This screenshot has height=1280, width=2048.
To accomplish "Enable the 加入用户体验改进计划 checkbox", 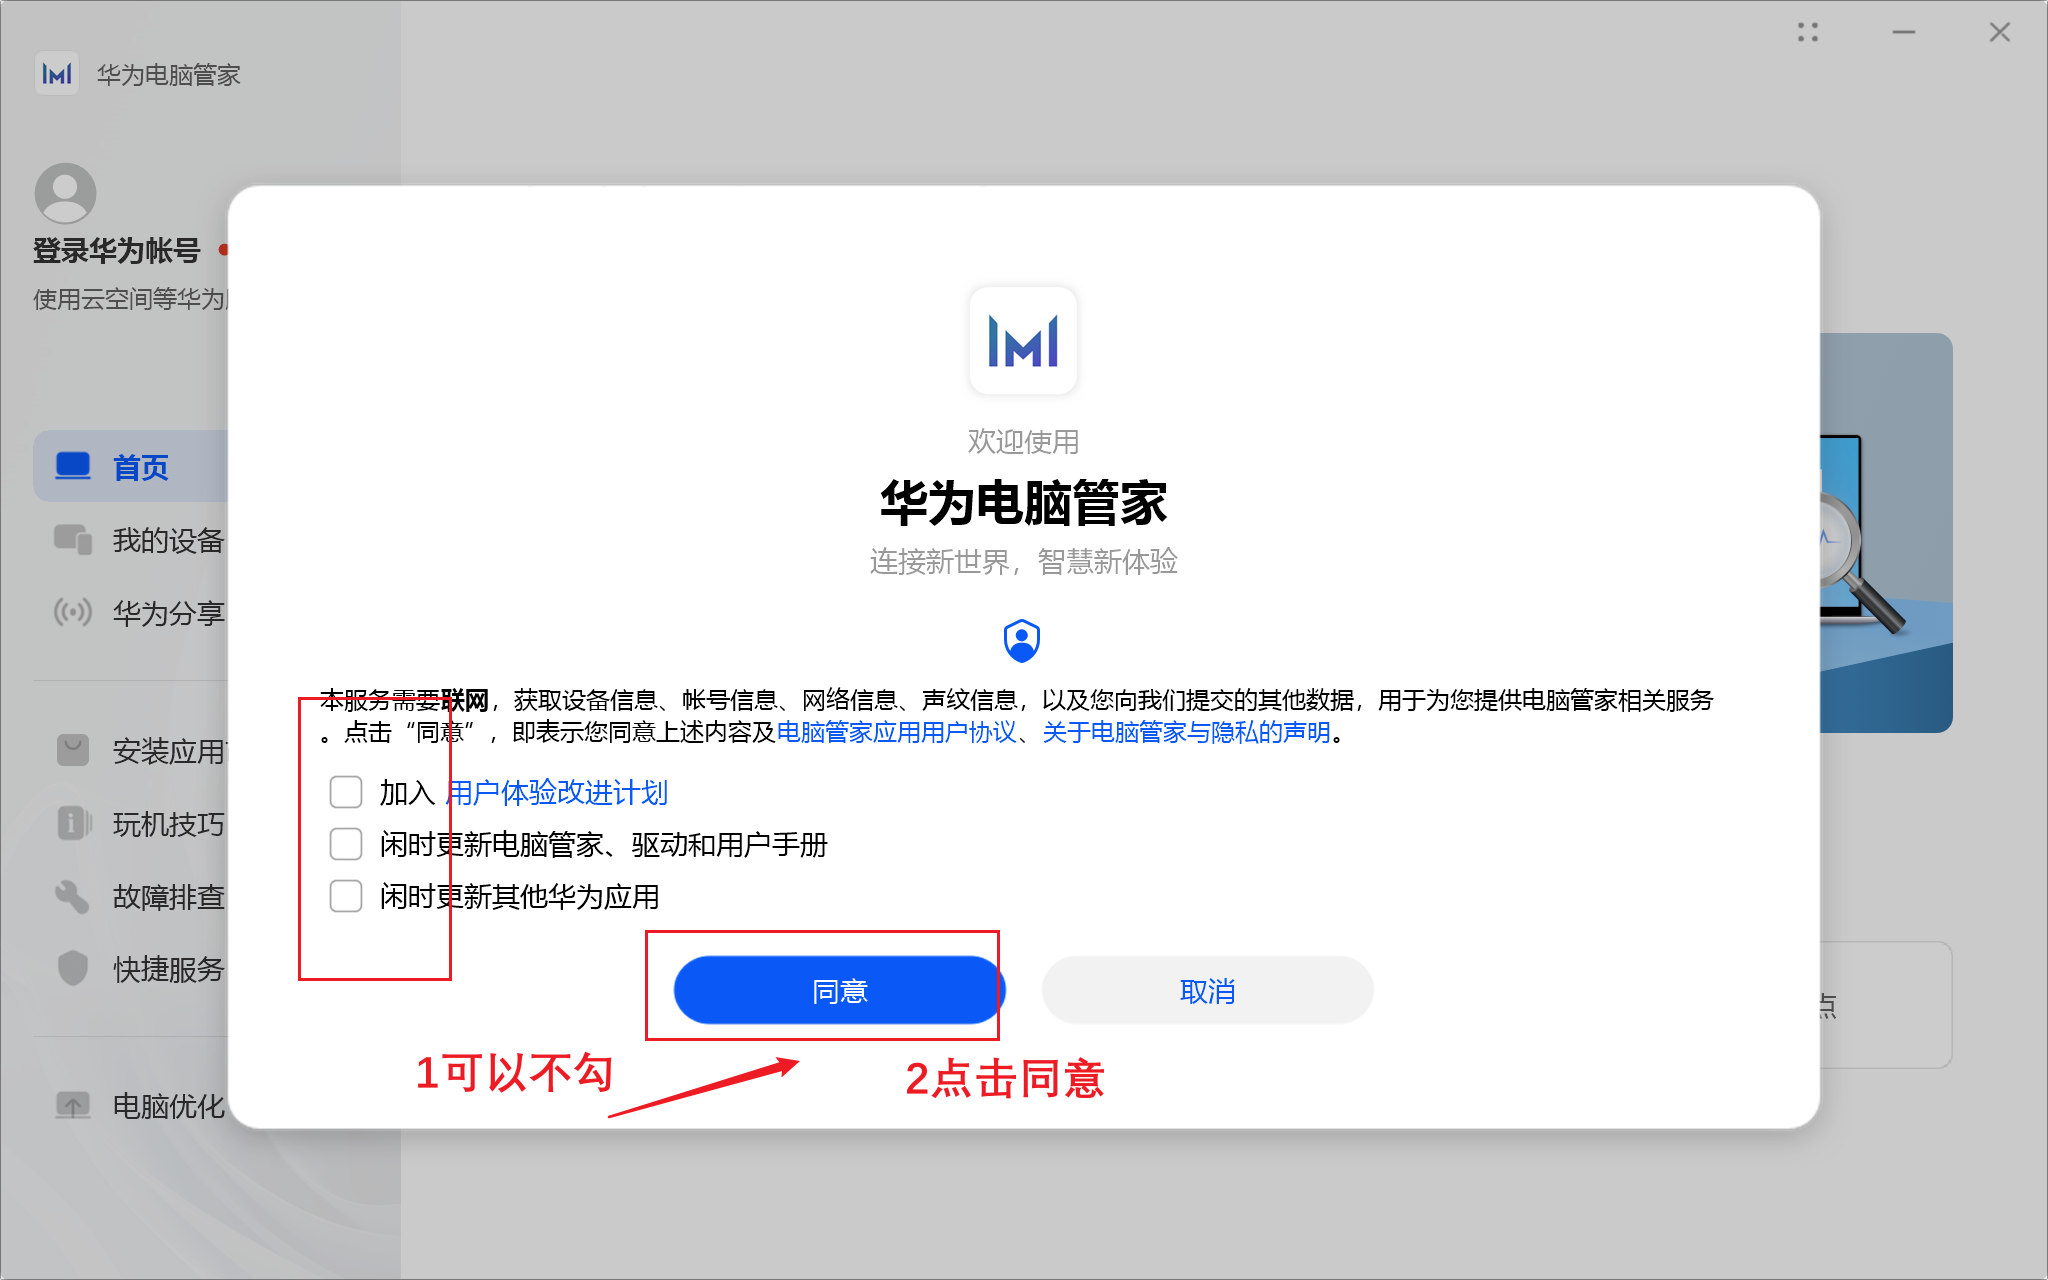I will click(345, 791).
